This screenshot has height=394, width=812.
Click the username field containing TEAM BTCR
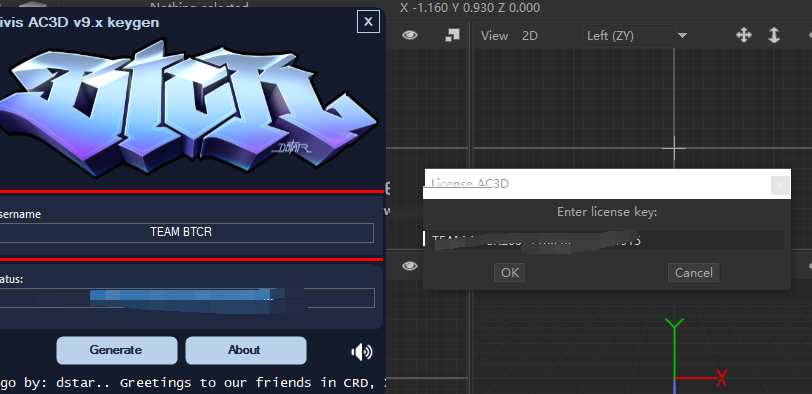pos(186,232)
